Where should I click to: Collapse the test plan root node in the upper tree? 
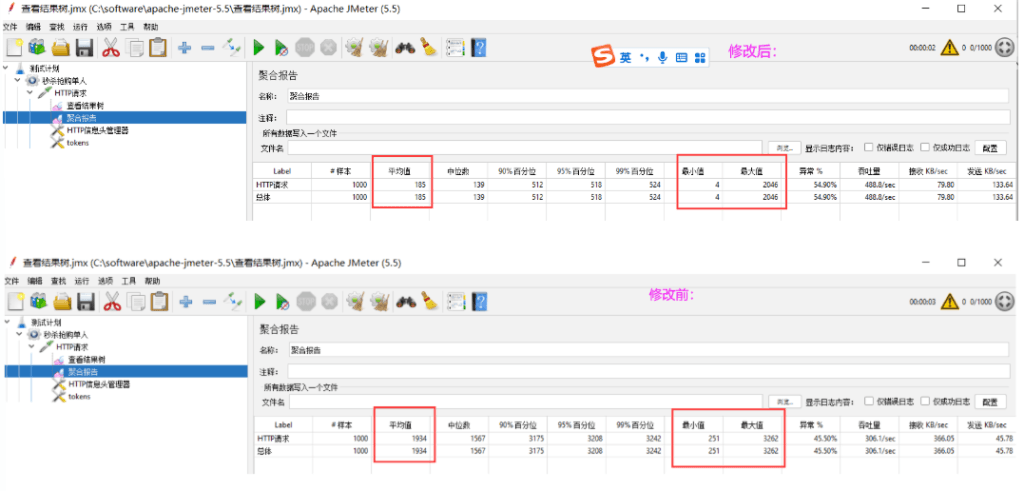point(7,68)
